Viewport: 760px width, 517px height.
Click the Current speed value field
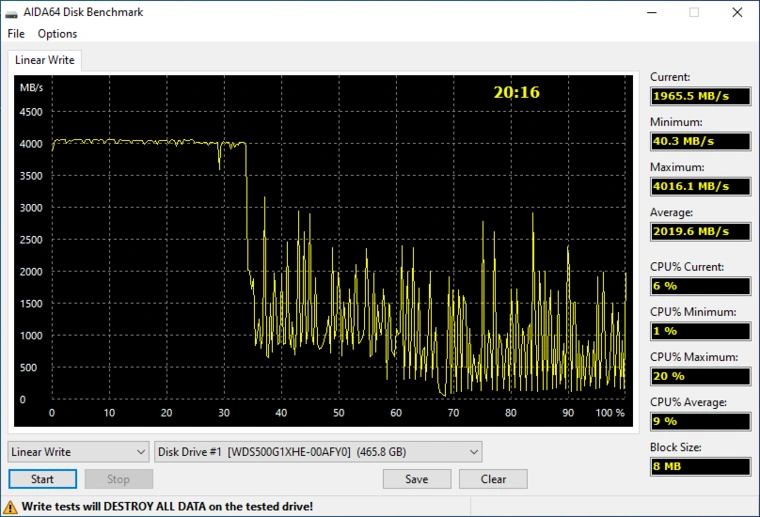click(700, 96)
